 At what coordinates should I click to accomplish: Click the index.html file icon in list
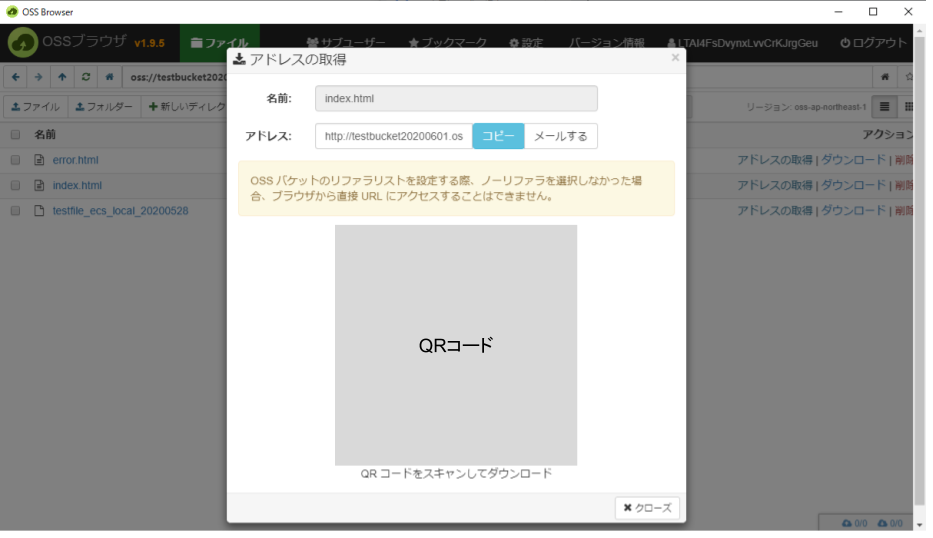(39, 186)
